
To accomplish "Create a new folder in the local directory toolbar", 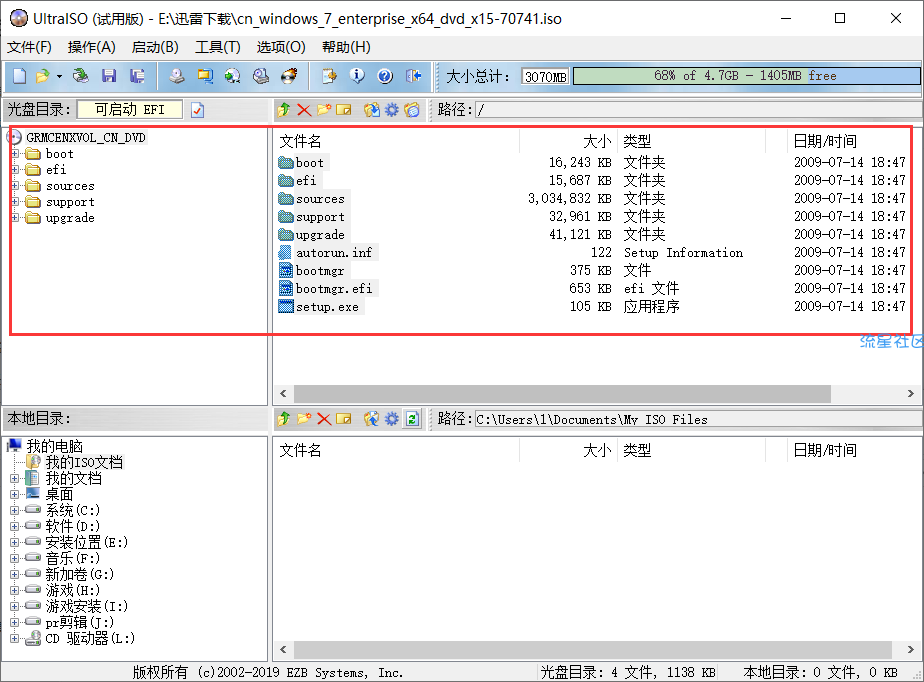I will click(x=304, y=419).
